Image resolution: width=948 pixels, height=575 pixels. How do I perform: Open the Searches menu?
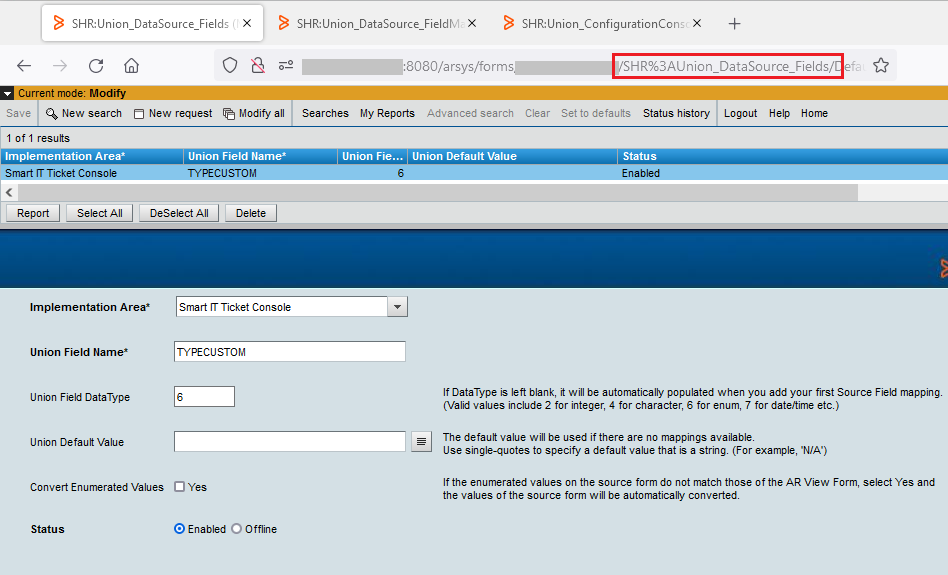325,114
